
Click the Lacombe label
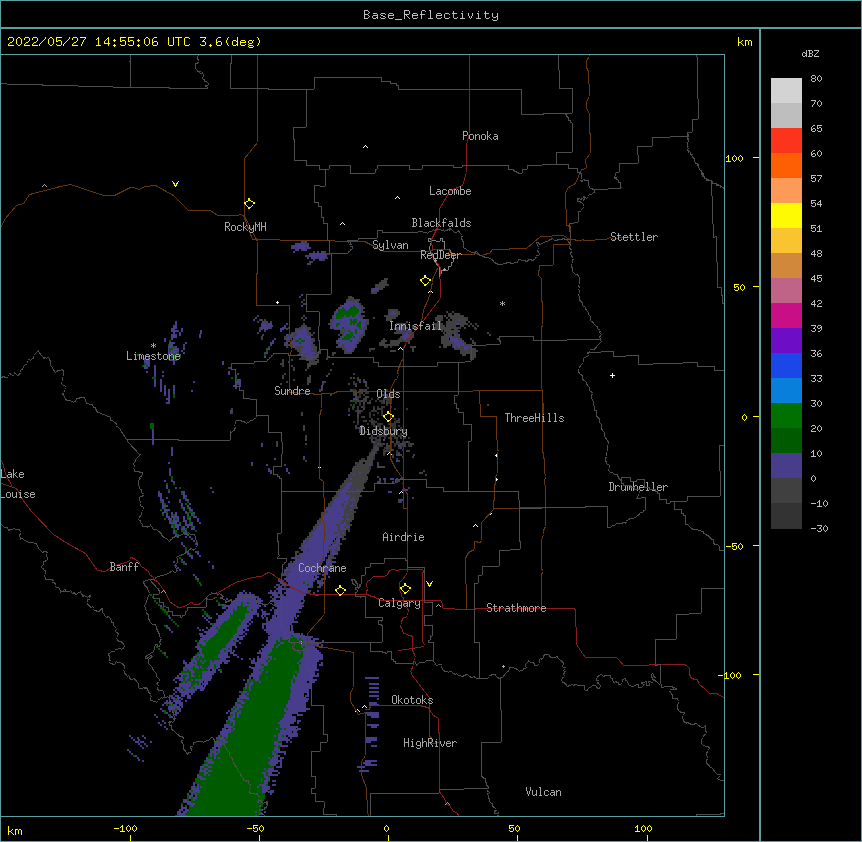(450, 191)
